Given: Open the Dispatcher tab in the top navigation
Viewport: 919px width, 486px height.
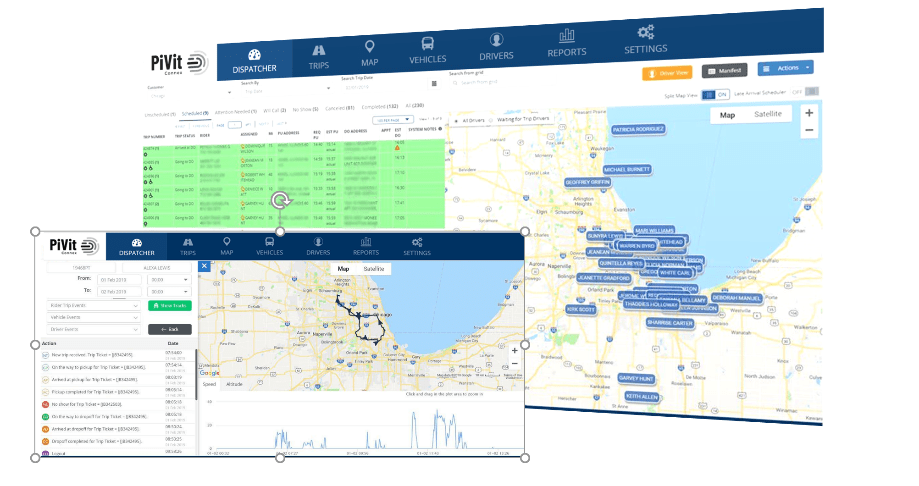Looking at the screenshot, I should [x=254, y=59].
